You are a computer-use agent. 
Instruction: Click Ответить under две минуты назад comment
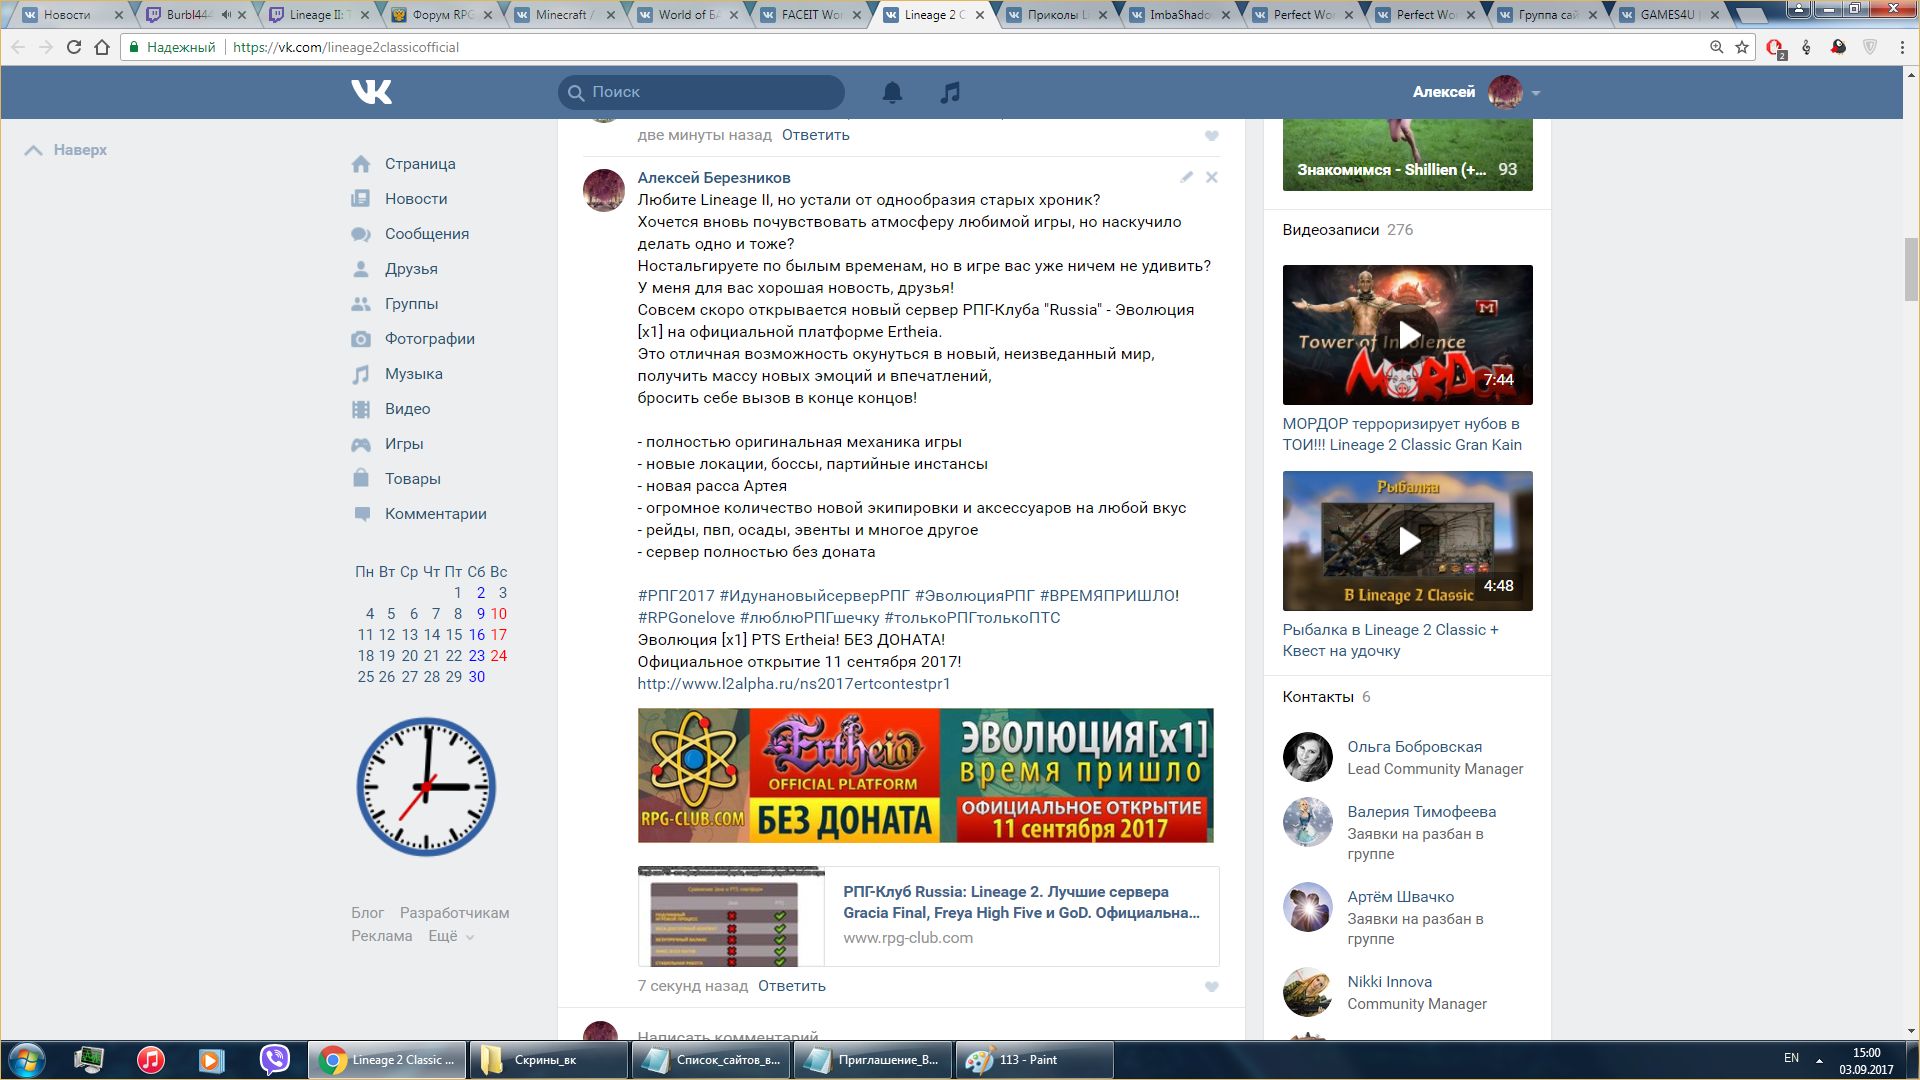pos(816,135)
